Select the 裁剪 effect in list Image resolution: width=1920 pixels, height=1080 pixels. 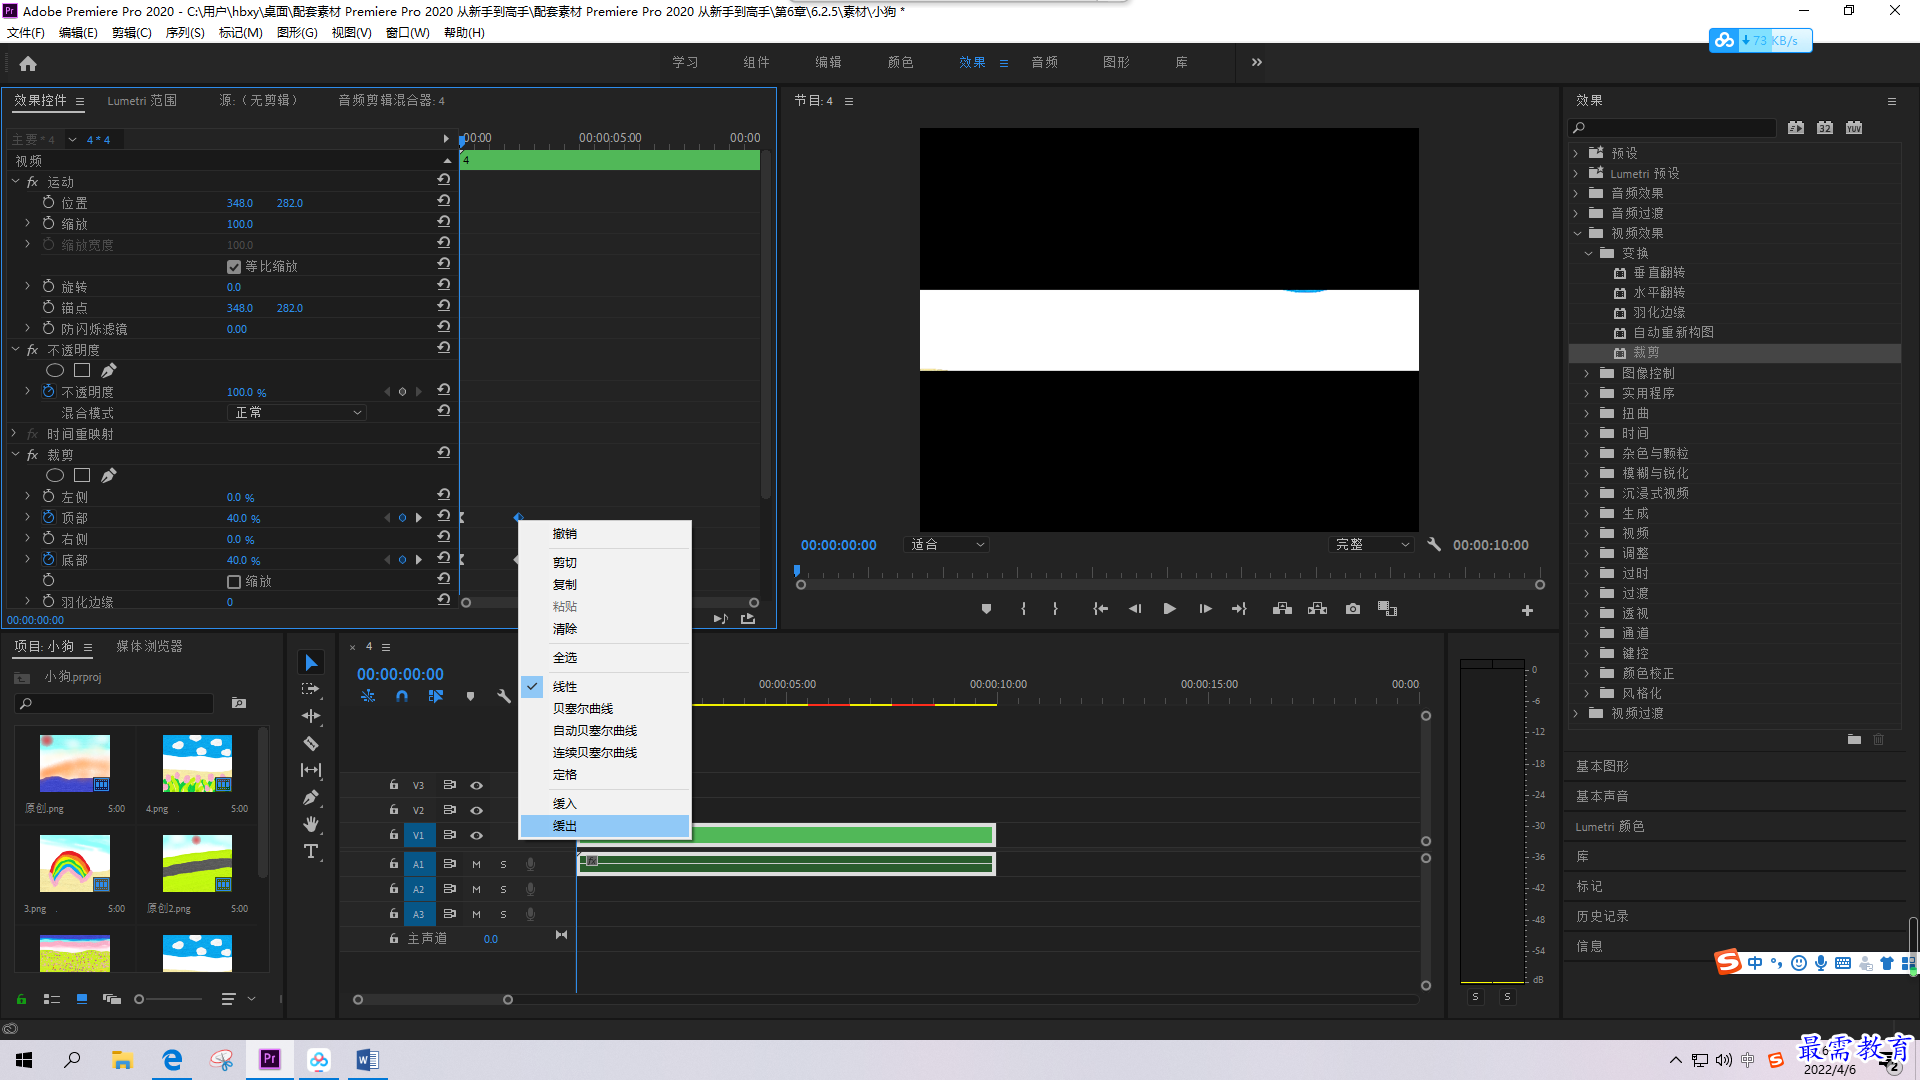(1734, 353)
